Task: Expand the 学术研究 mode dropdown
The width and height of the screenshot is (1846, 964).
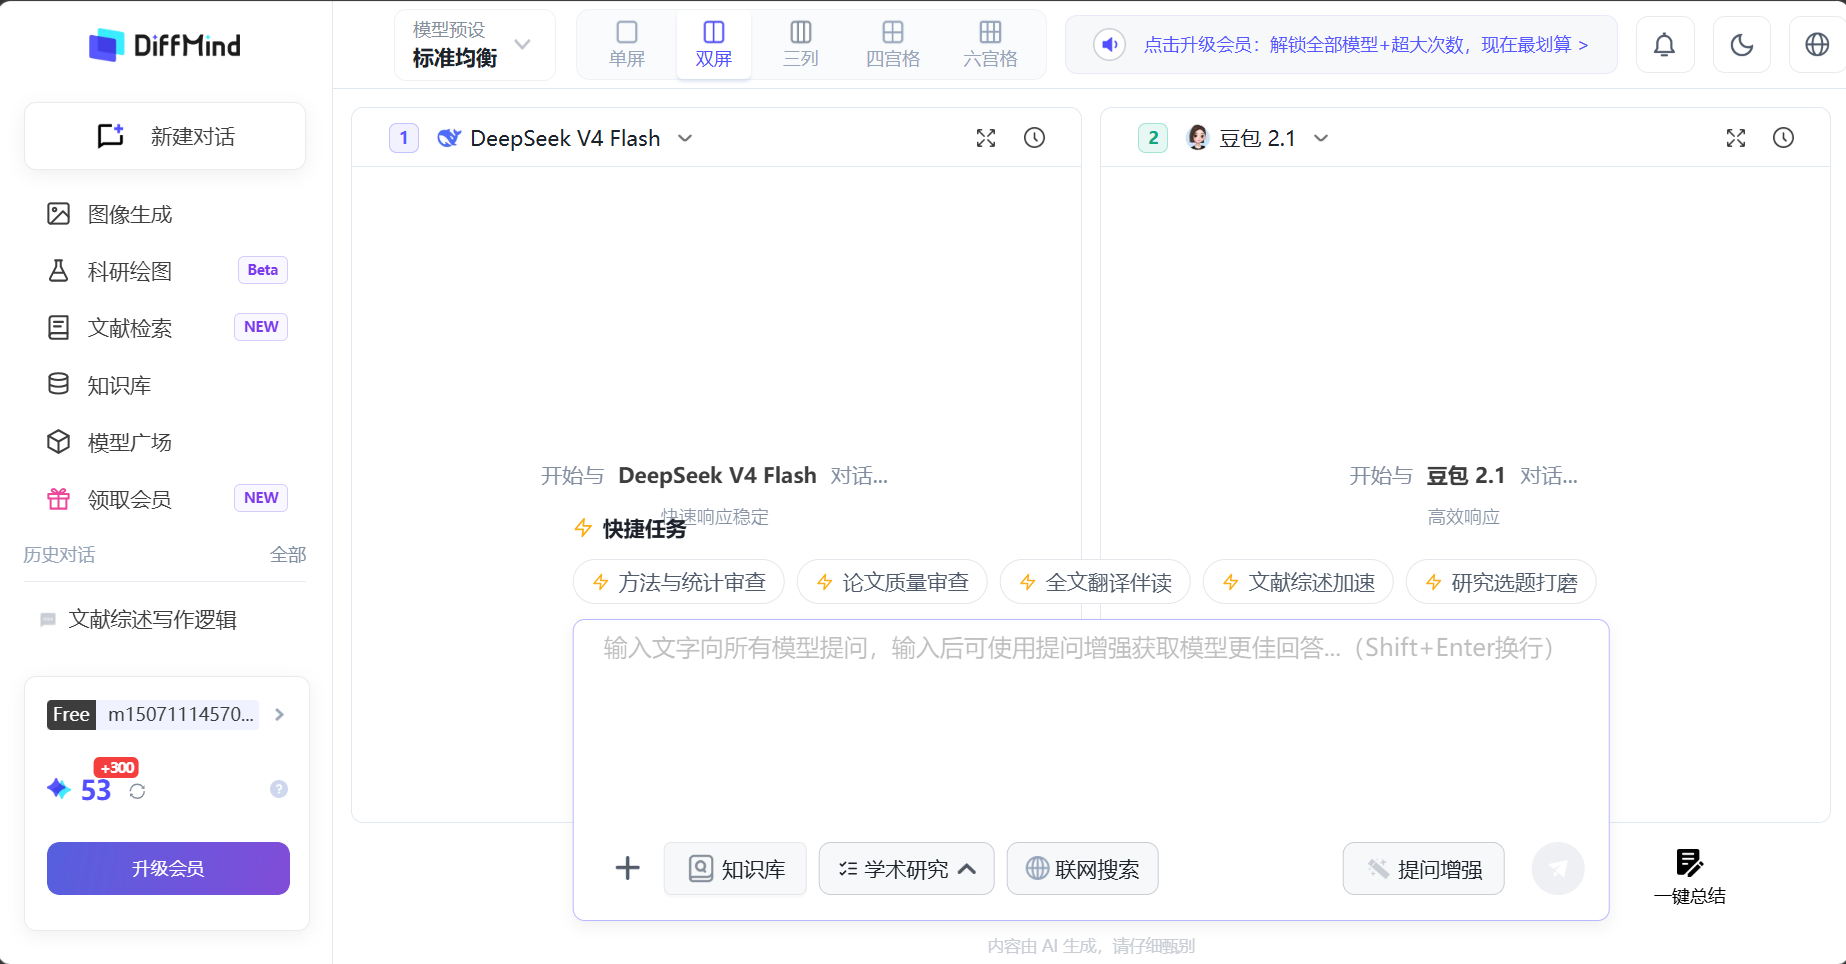Action: (906, 869)
